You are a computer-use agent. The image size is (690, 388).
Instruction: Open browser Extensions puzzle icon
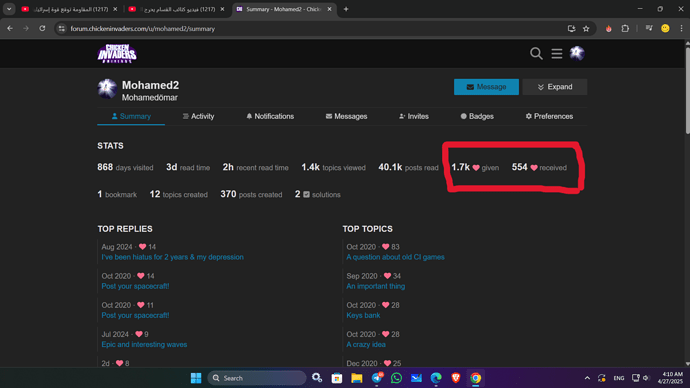coord(625,29)
